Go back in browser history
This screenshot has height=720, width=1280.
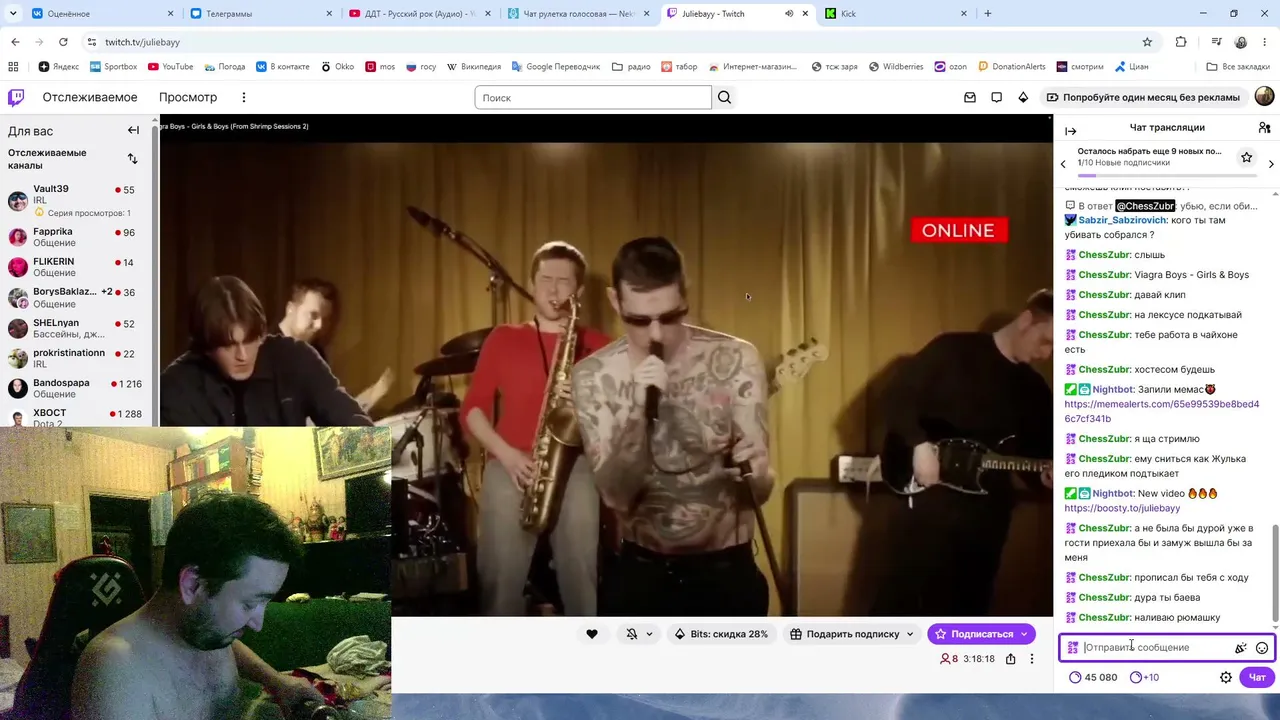tap(15, 42)
